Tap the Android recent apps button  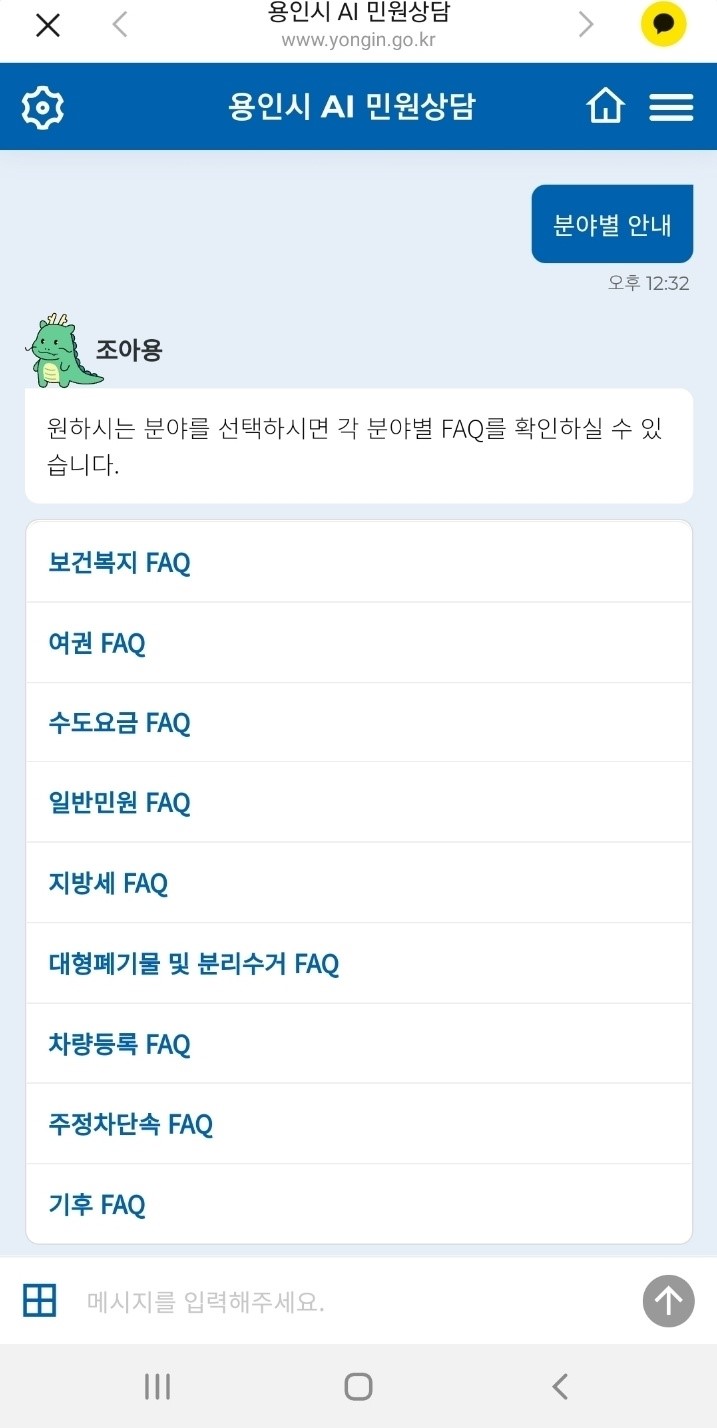[157, 1386]
